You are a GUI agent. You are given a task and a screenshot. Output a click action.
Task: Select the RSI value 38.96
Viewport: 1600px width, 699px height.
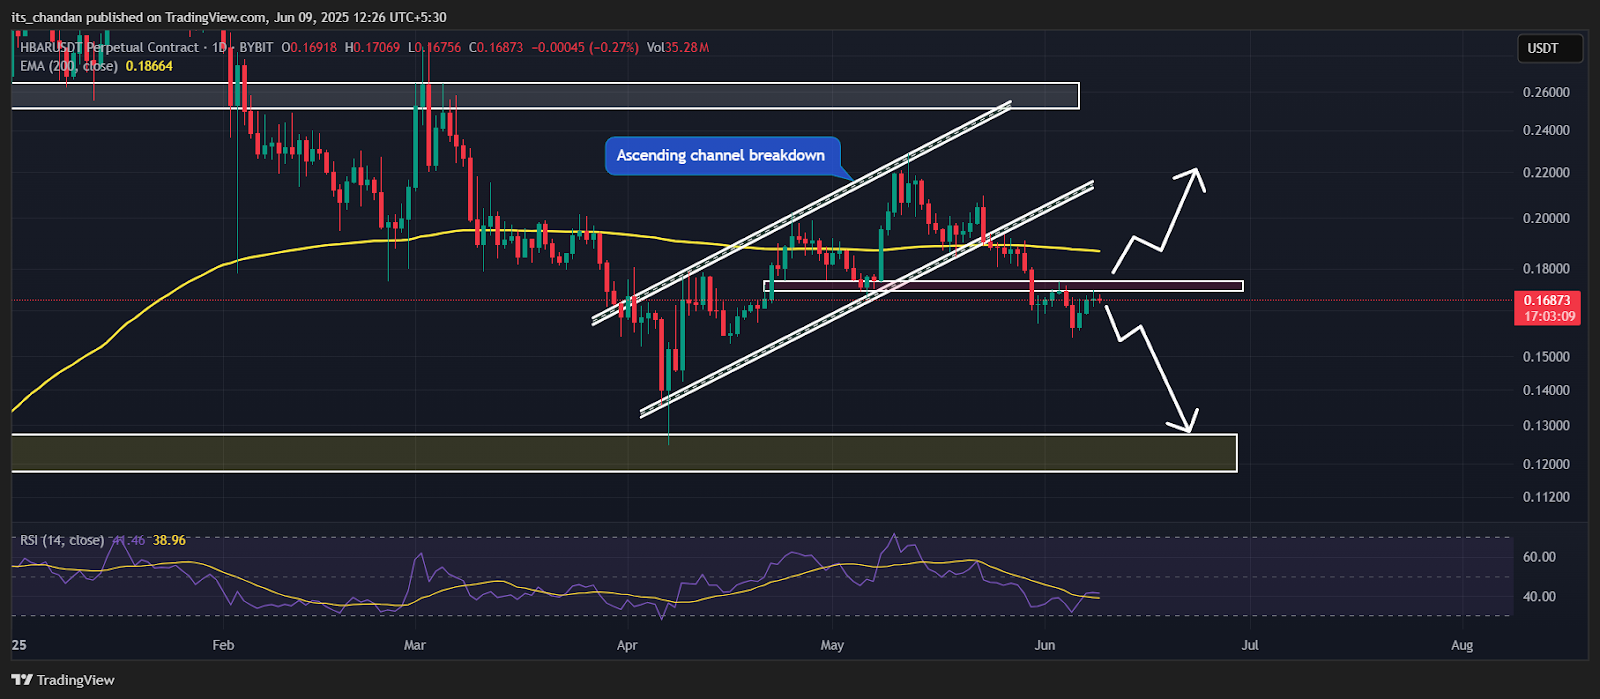pos(169,540)
